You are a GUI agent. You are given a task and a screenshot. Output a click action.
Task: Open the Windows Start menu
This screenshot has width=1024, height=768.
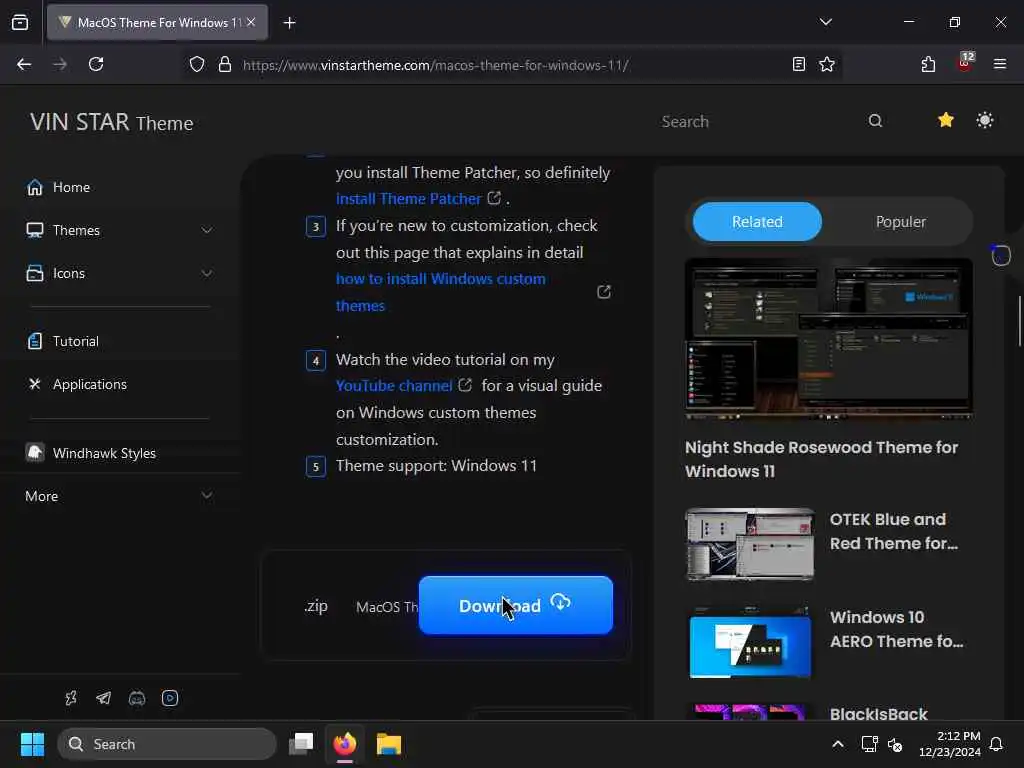click(x=32, y=744)
